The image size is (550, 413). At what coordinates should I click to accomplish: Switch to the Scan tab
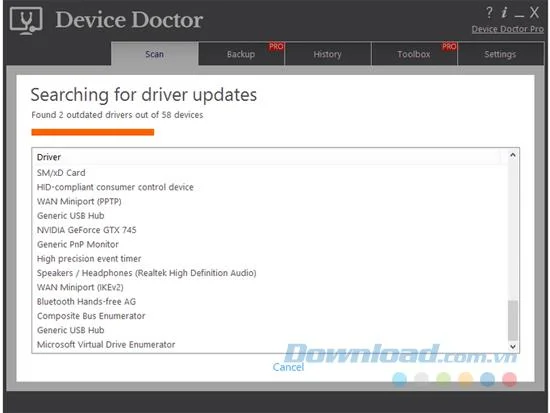coord(155,54)
